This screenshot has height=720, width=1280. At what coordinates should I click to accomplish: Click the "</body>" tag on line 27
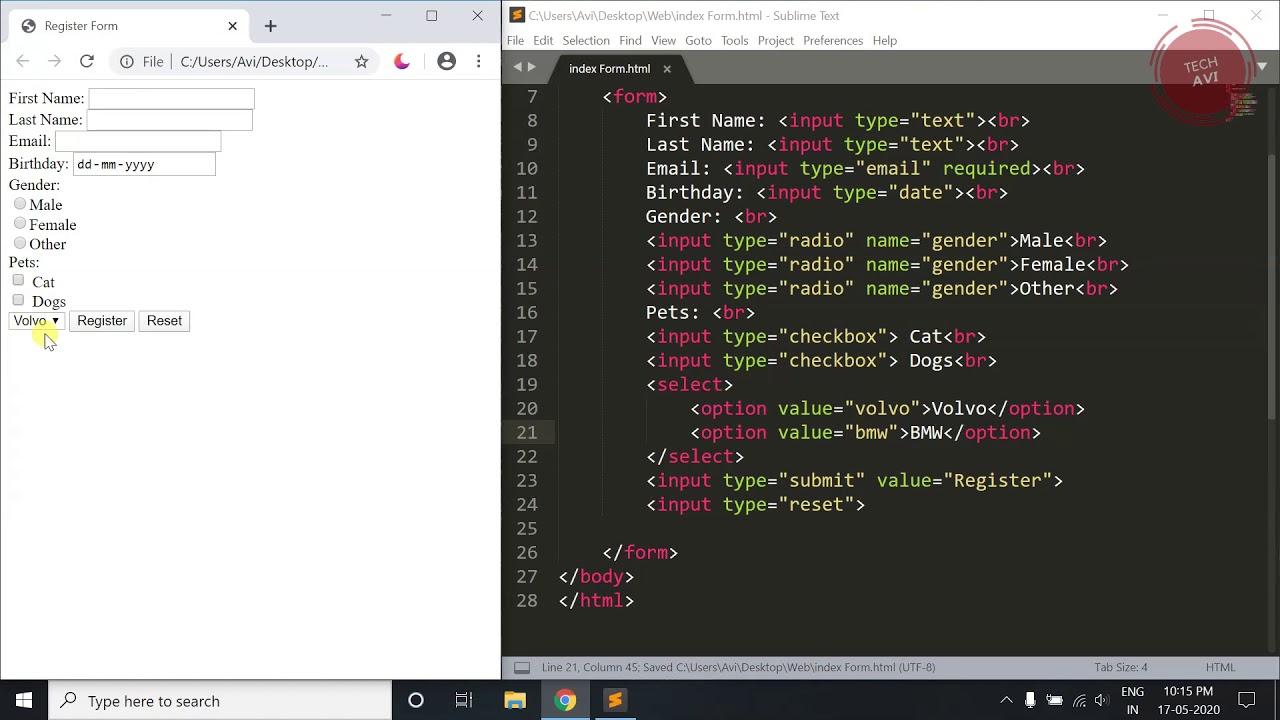(x=596, y=576)
